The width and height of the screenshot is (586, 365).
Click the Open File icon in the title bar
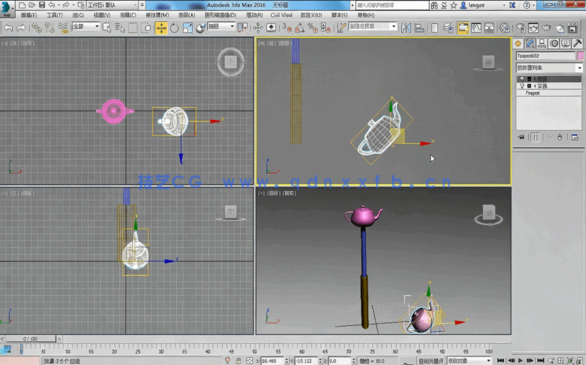tap(32, 5)
